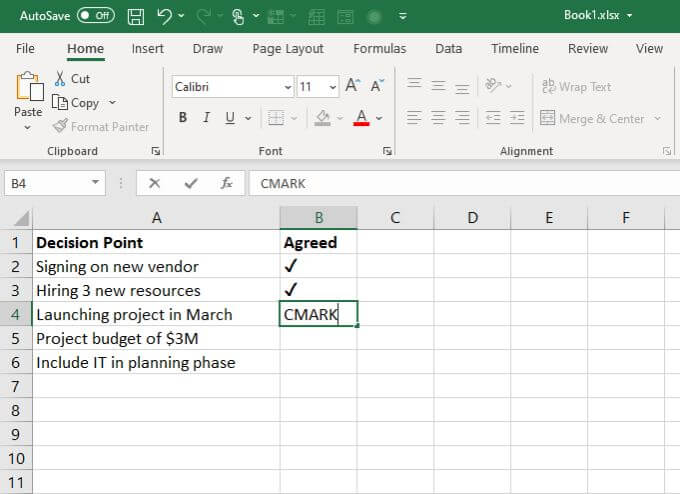Click the checkmark next to 'Signing on new vendor'
This screenshot has height=494, width=680.
pos(291,265)
